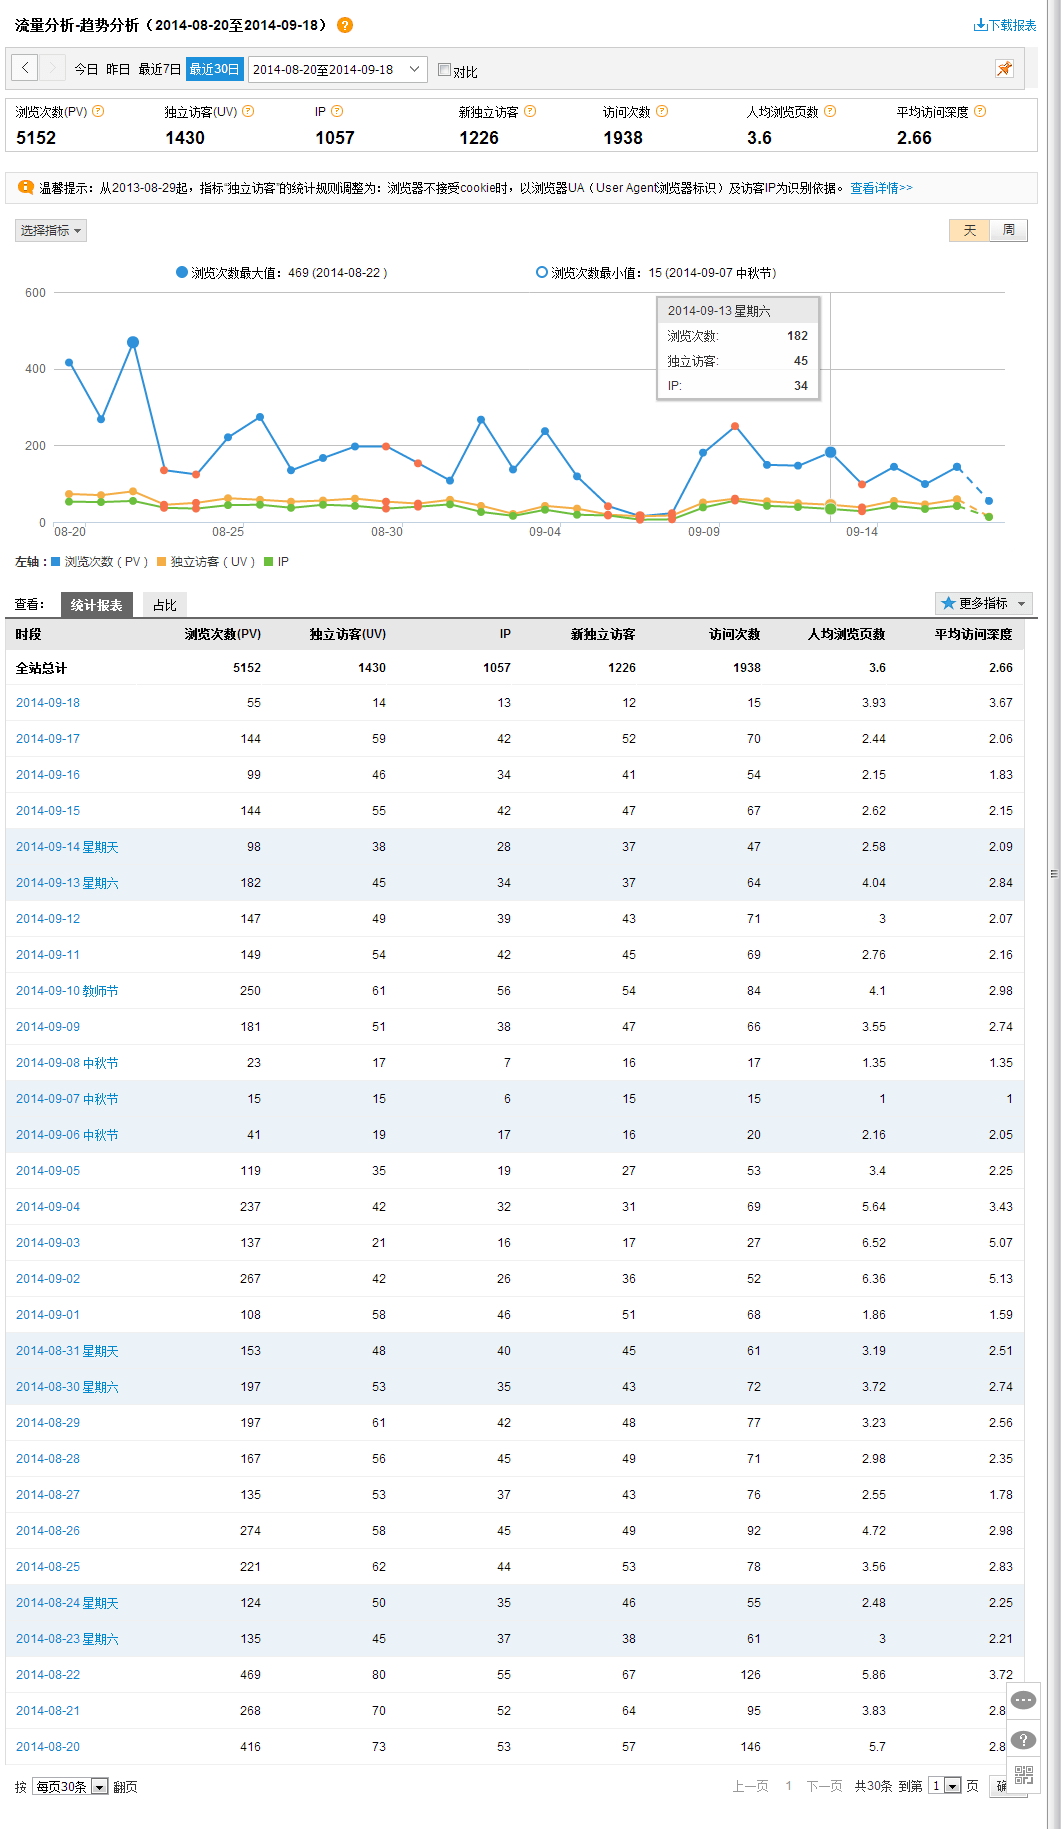
Task: Click the help icon next to 新独立访客
Action: (x=530, y=111)
